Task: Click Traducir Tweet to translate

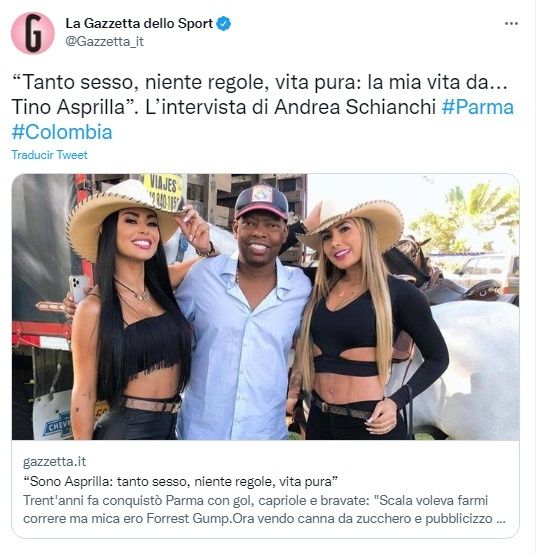Action: [x=49, y=155]
